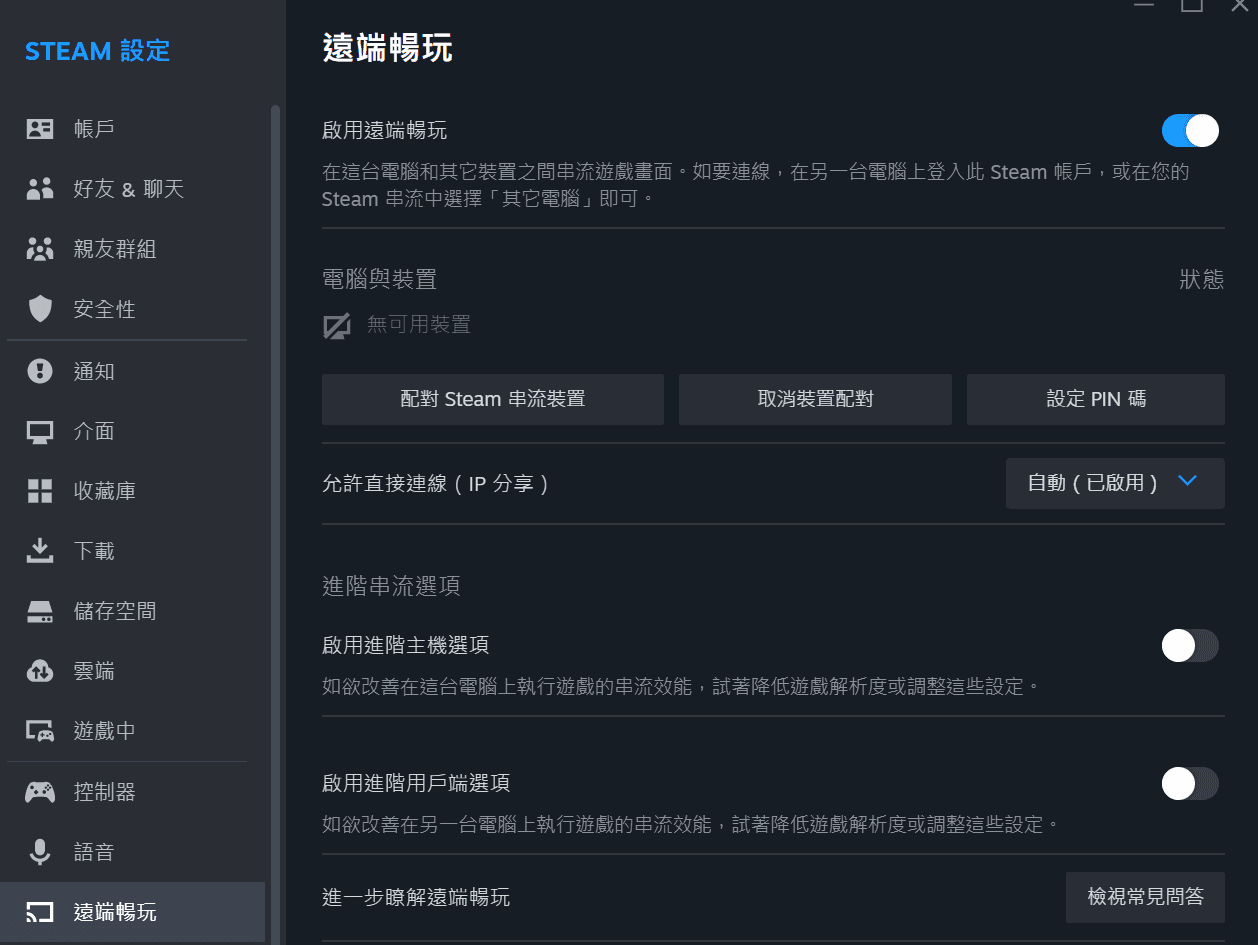The width and height of the screenshot is (1258, 945).
Task: Click the 狀態 column header
Action: pyautogui.click(x=1202, y=279)
